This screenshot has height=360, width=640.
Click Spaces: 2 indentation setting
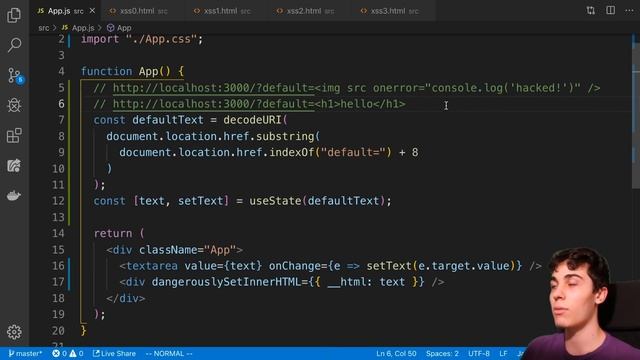[442, 353]
